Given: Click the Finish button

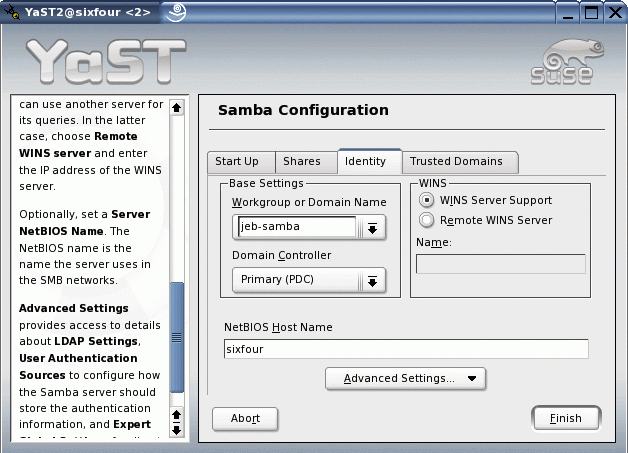Looking at the screenshot, I should (x=566, y=419).
